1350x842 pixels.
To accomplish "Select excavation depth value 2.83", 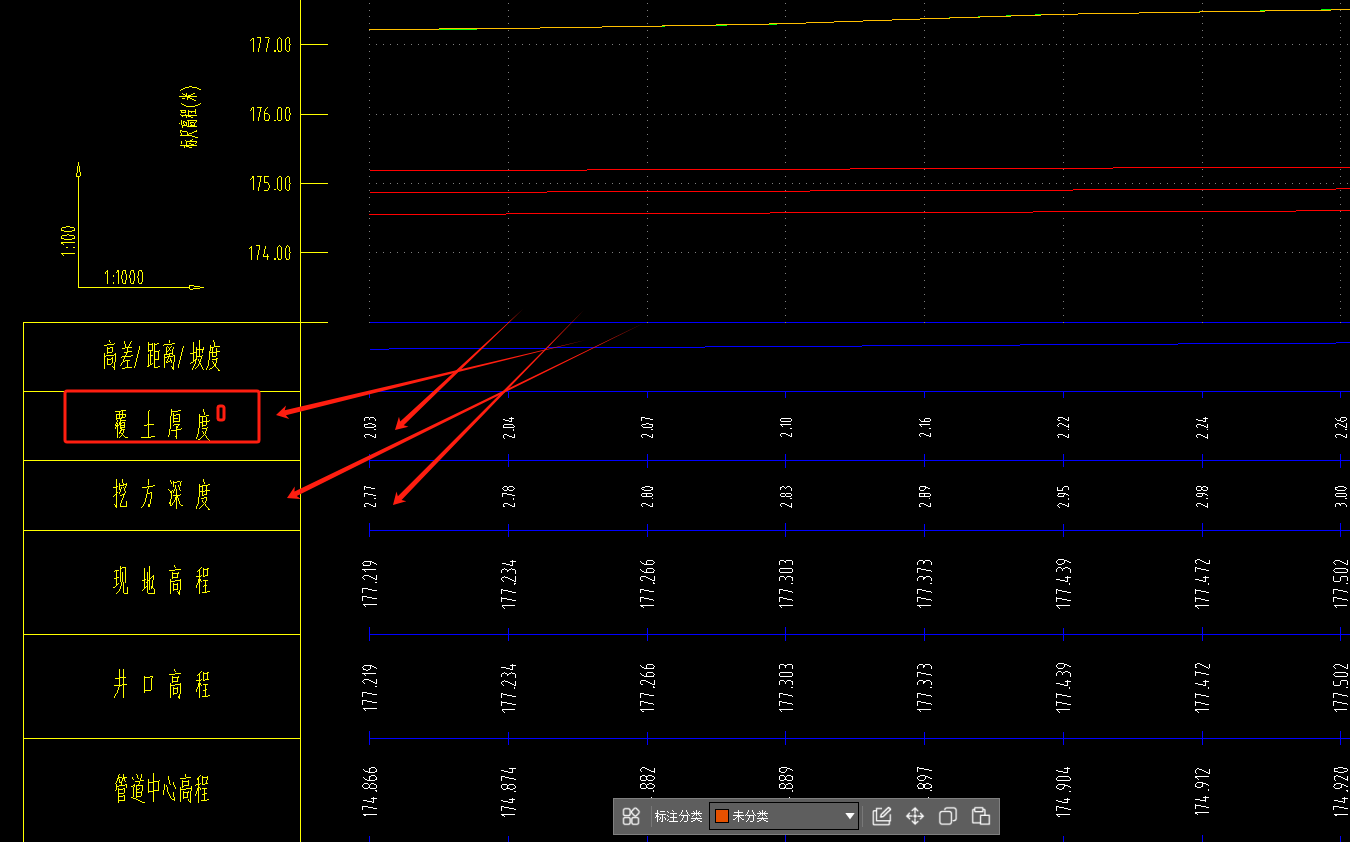I will pos(786,497).
